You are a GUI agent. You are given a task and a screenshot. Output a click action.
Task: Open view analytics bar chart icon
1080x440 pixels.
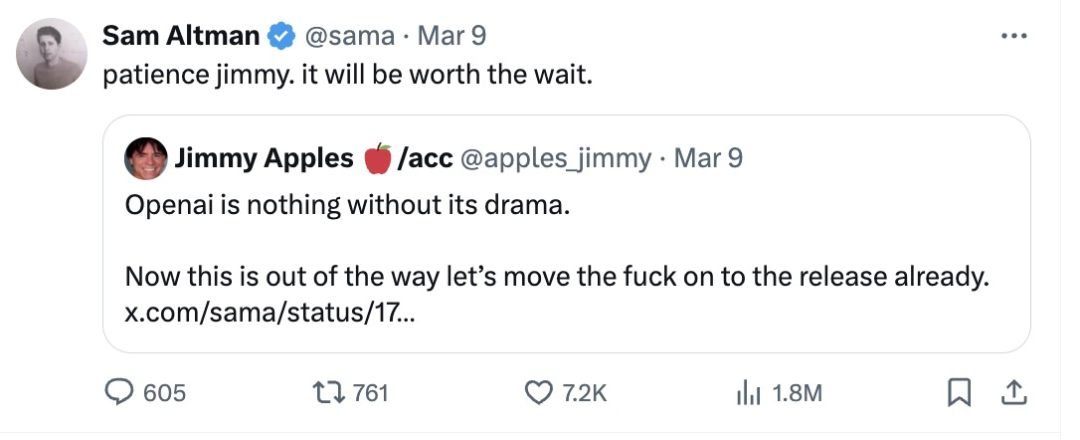pyautogui.click(x=749, y=393)
